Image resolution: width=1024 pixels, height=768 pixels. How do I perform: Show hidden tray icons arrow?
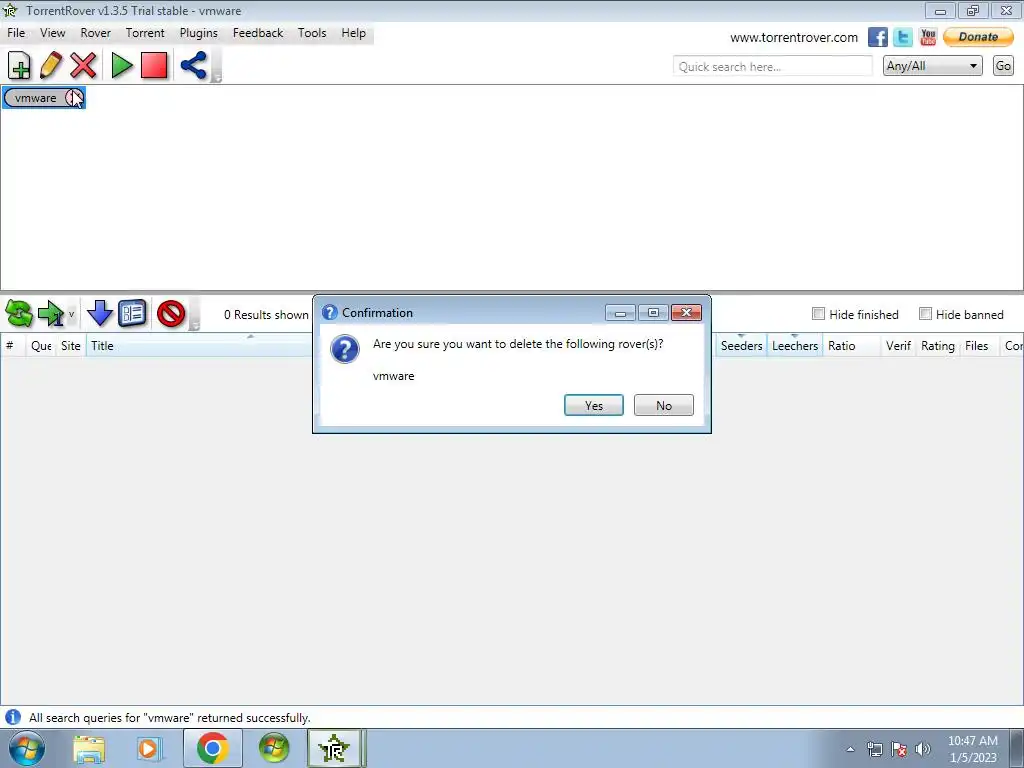point(850,749)
